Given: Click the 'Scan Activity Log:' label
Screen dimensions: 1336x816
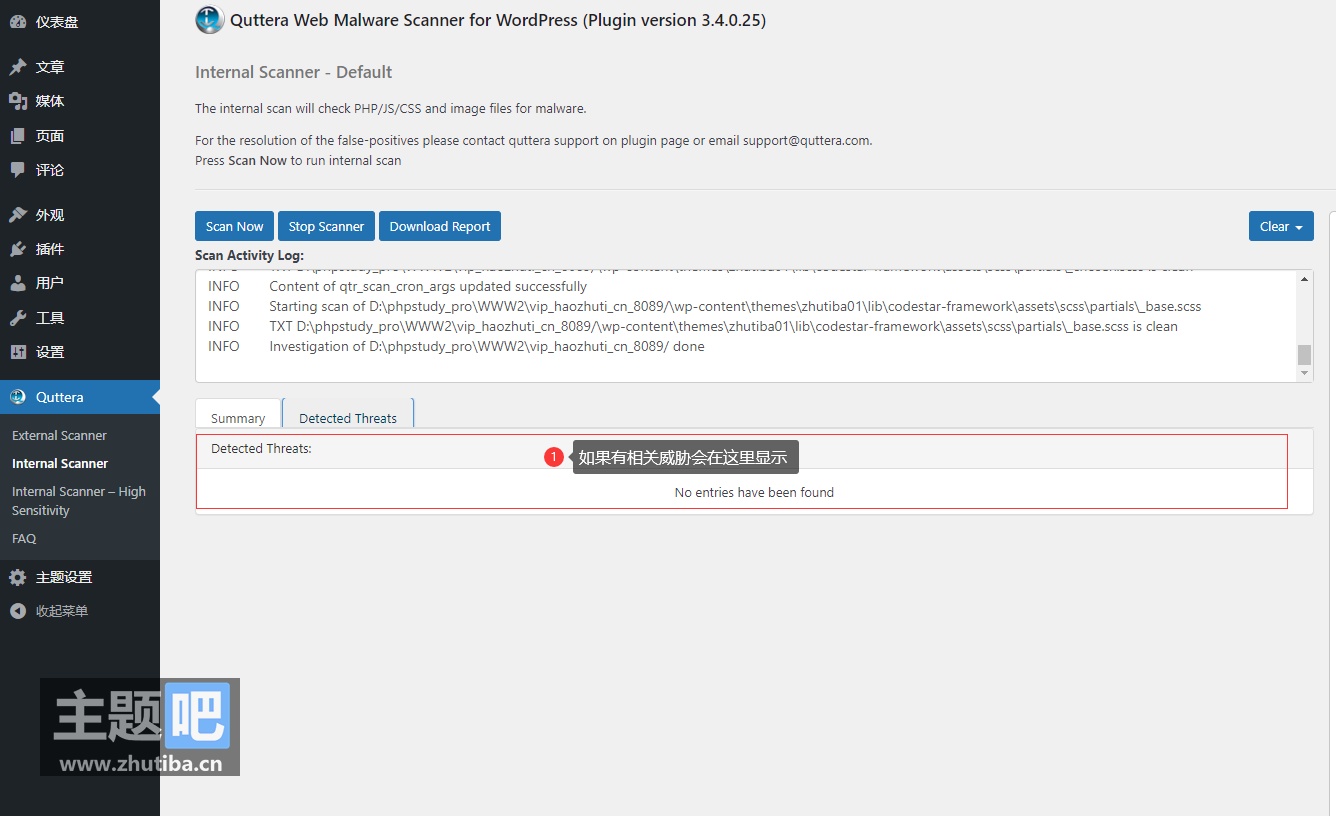Looking at the screenshot, I should [249, 256].
